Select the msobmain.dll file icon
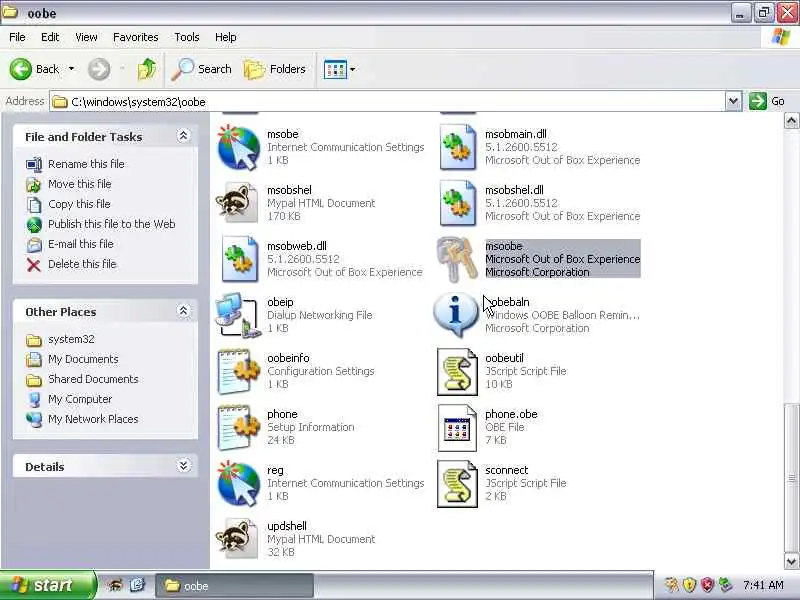The width and height of the screenshot is (800, 600). (x=458, y=147)
